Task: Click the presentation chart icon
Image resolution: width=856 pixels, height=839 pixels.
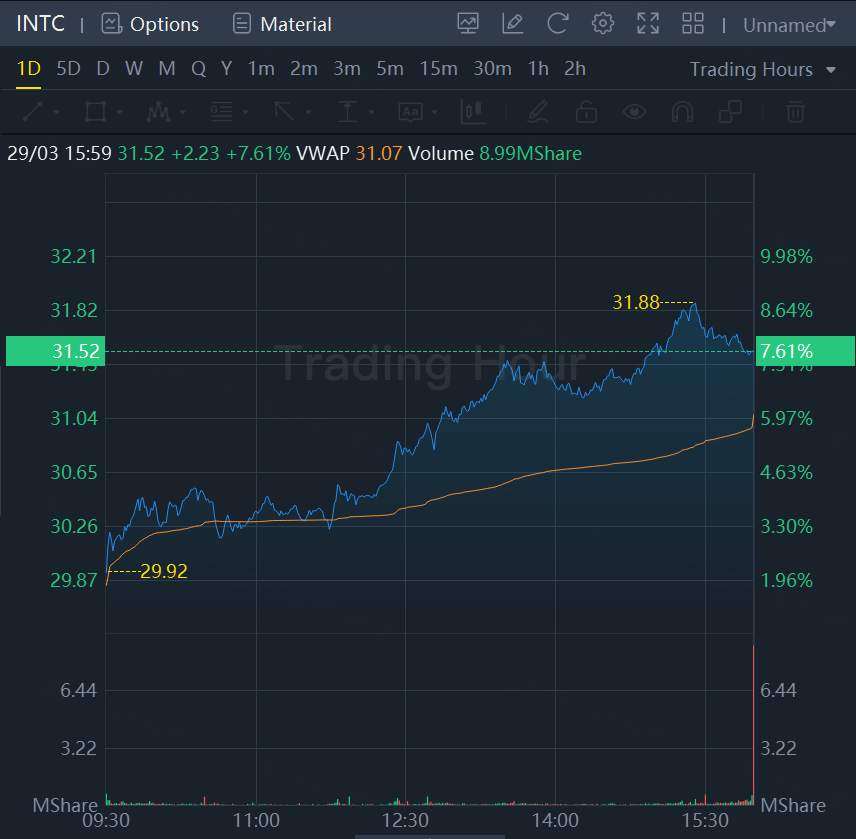Action: (467, 24)
